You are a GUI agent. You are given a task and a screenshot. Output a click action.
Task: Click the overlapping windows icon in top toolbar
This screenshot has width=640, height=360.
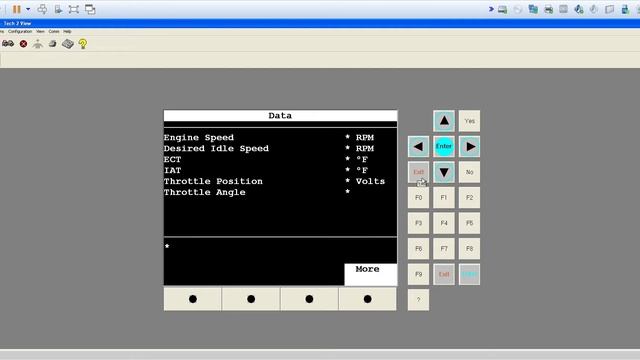click(90, 9)
